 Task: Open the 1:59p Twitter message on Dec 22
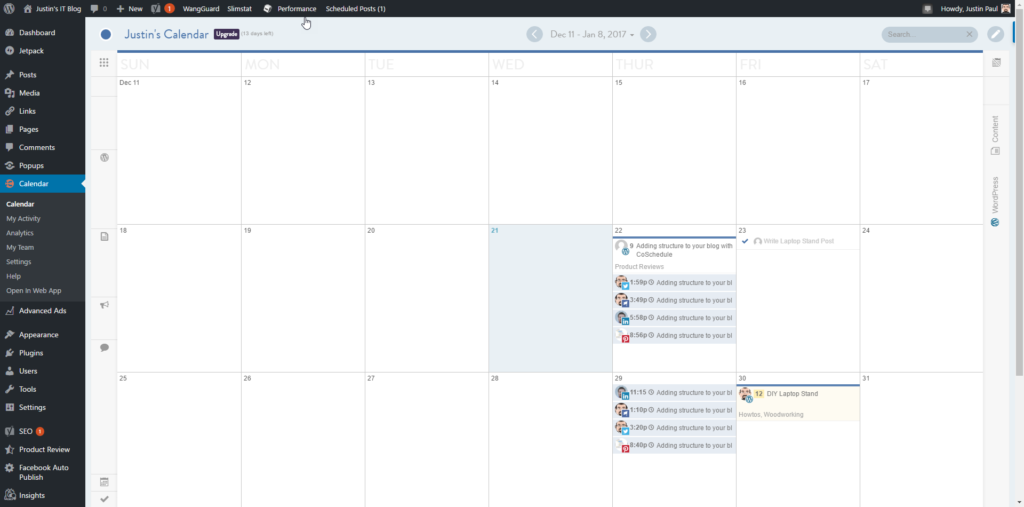pyautogui.click(x=674, y=282)
